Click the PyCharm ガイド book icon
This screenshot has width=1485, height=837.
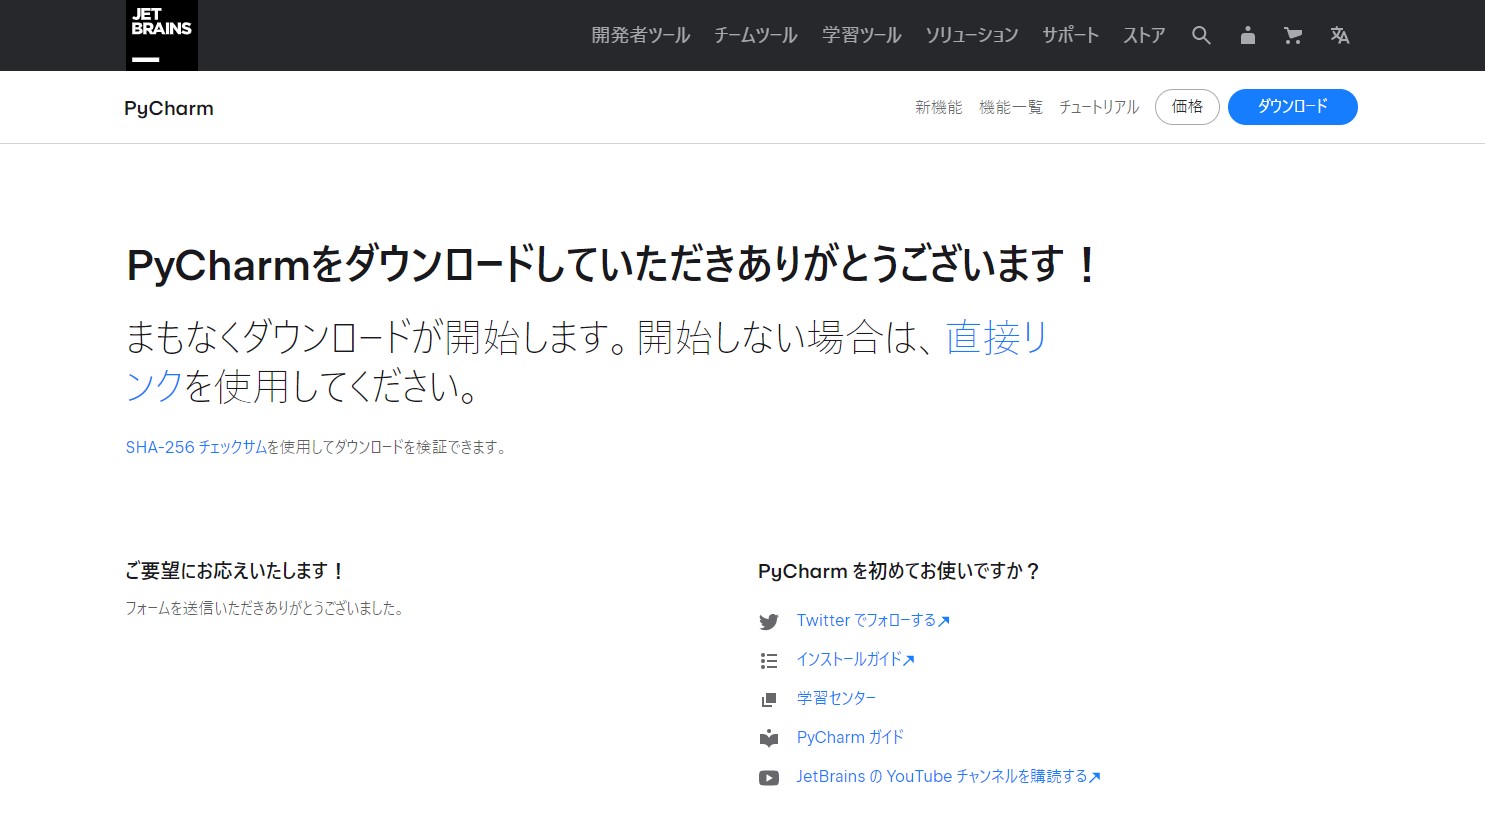pos(769,739)
